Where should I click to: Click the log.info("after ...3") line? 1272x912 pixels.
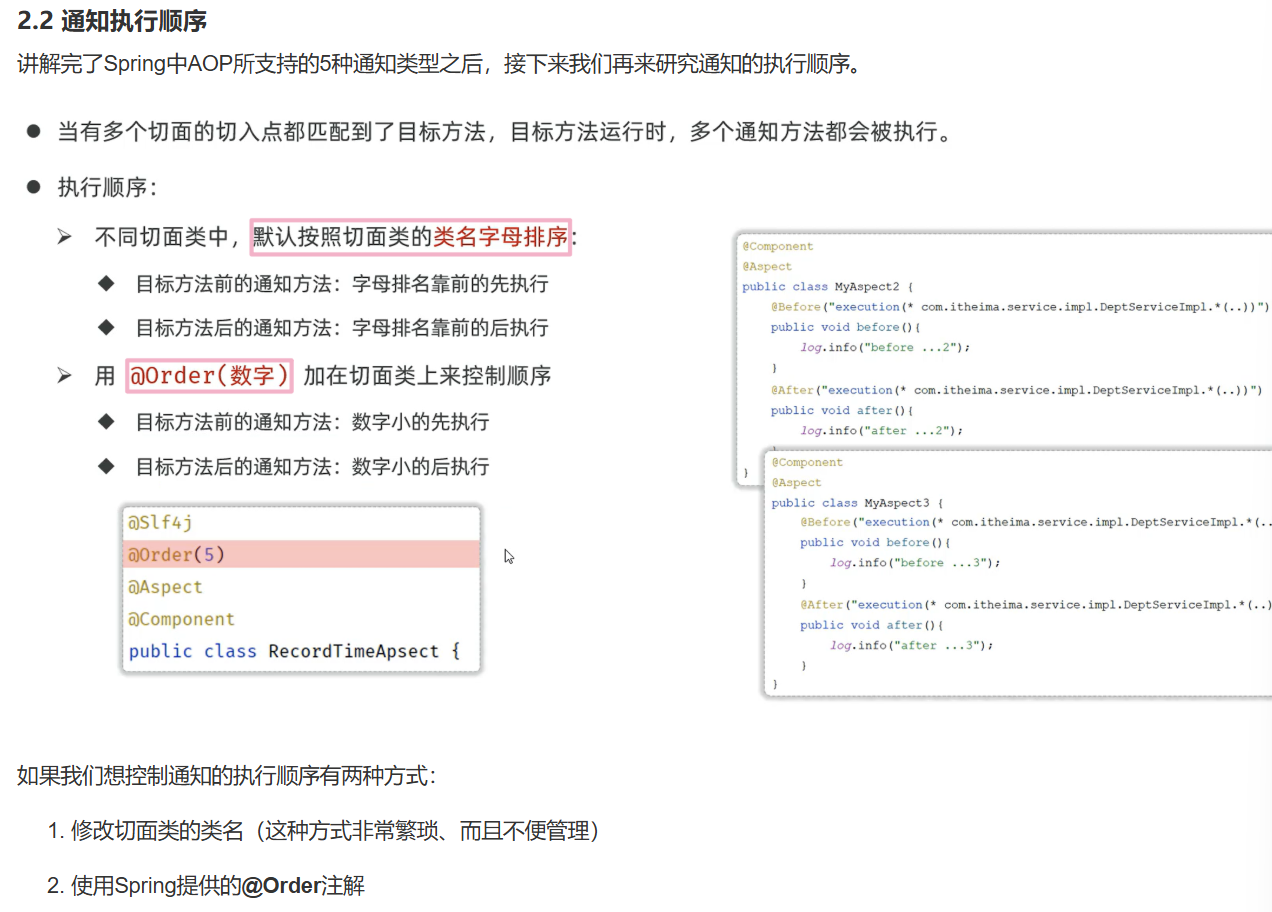[912, 645]
